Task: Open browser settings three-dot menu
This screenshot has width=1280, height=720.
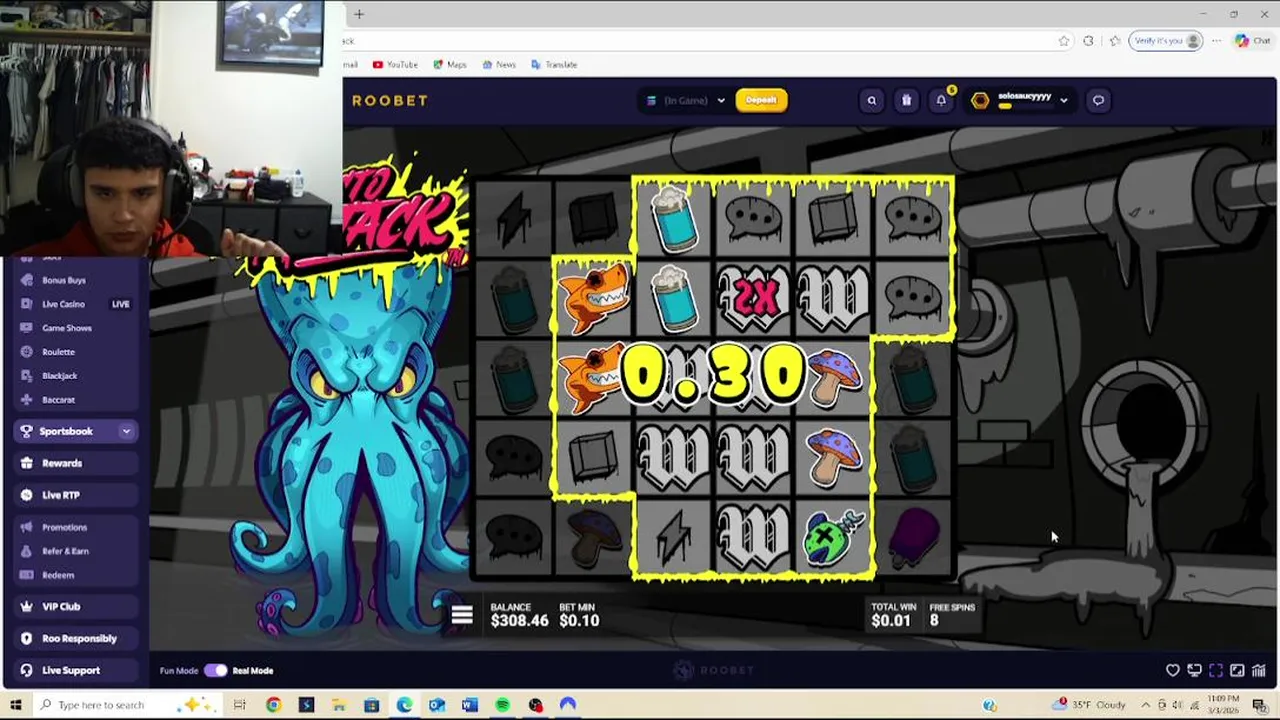Action: tap(1216, 41)
